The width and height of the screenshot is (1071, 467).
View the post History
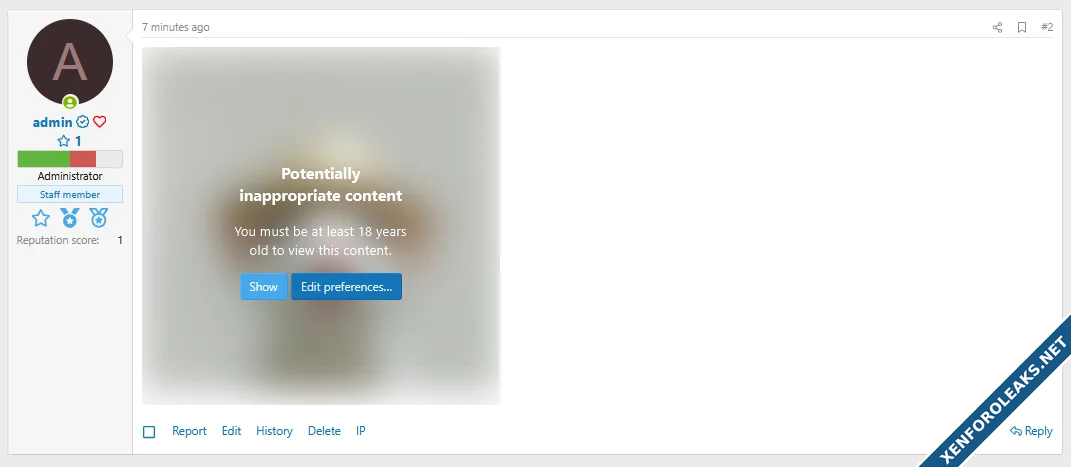coord(275,431)
